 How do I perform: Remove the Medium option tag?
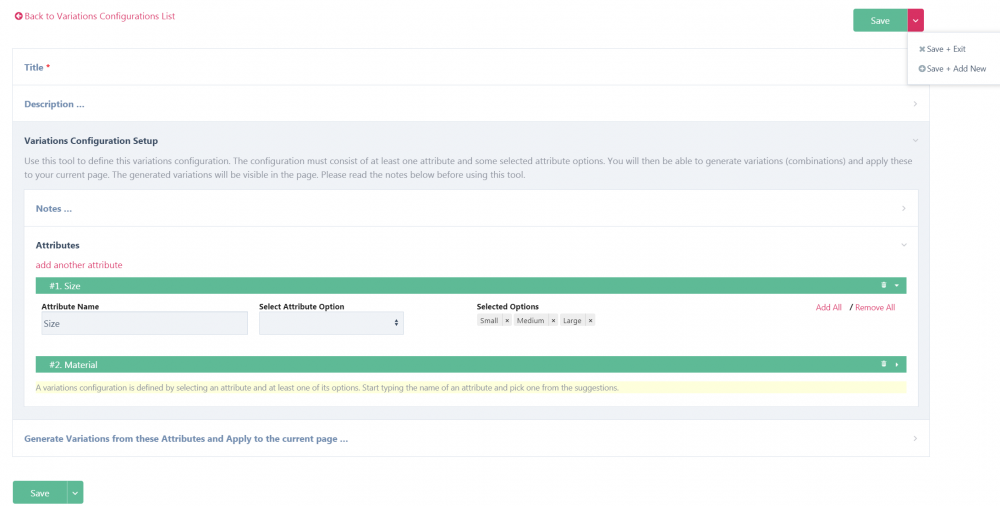(553, 321)
